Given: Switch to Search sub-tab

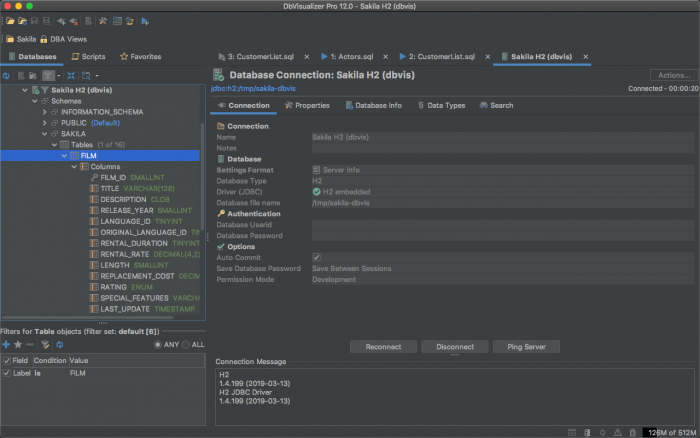Looking at the screenshot, I should tap(496, 105).
